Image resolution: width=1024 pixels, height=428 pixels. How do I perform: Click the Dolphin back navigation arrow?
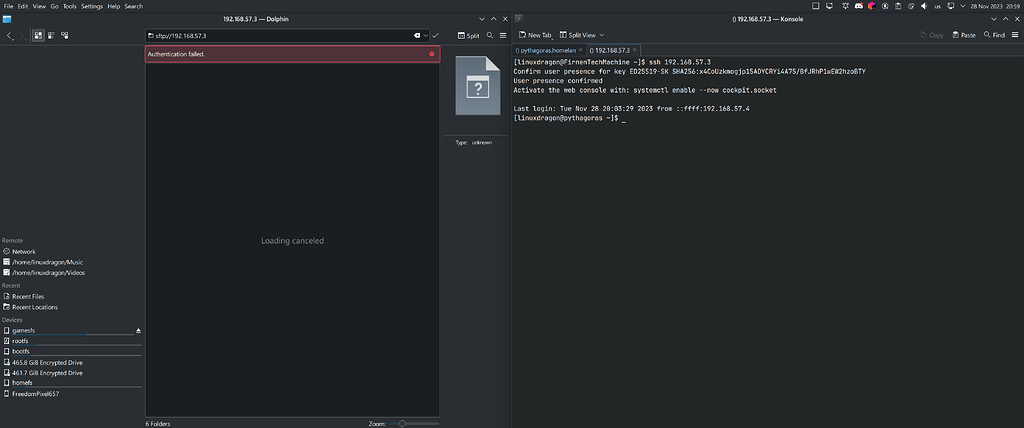(10, 35)
